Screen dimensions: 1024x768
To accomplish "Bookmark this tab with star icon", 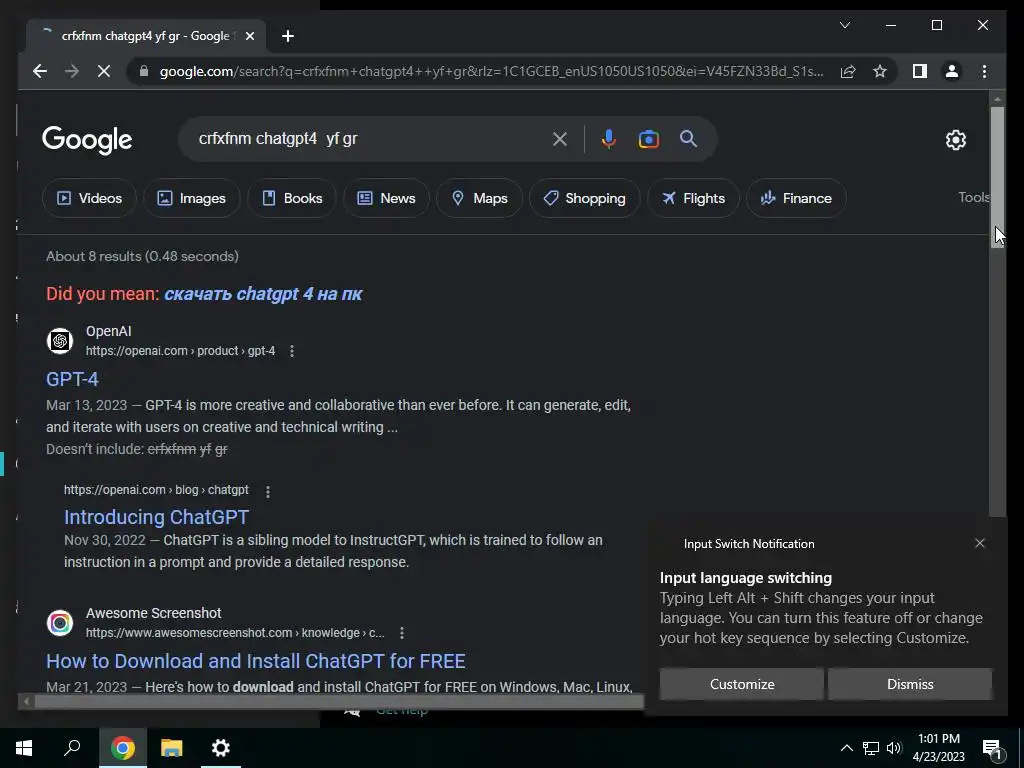I will [x=880, y=71].
